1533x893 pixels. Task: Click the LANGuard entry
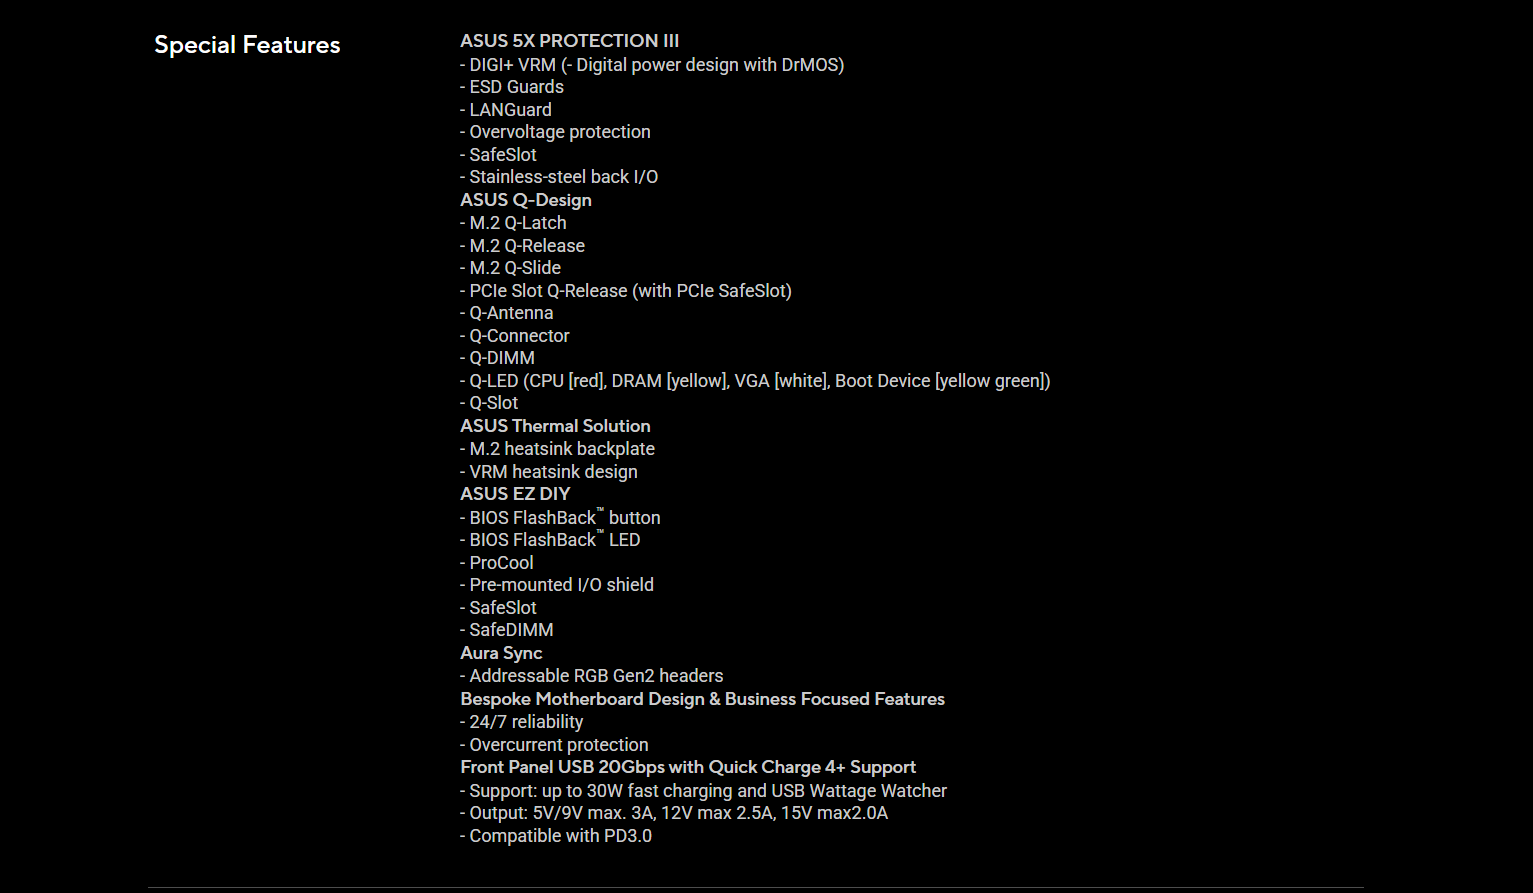506,110
